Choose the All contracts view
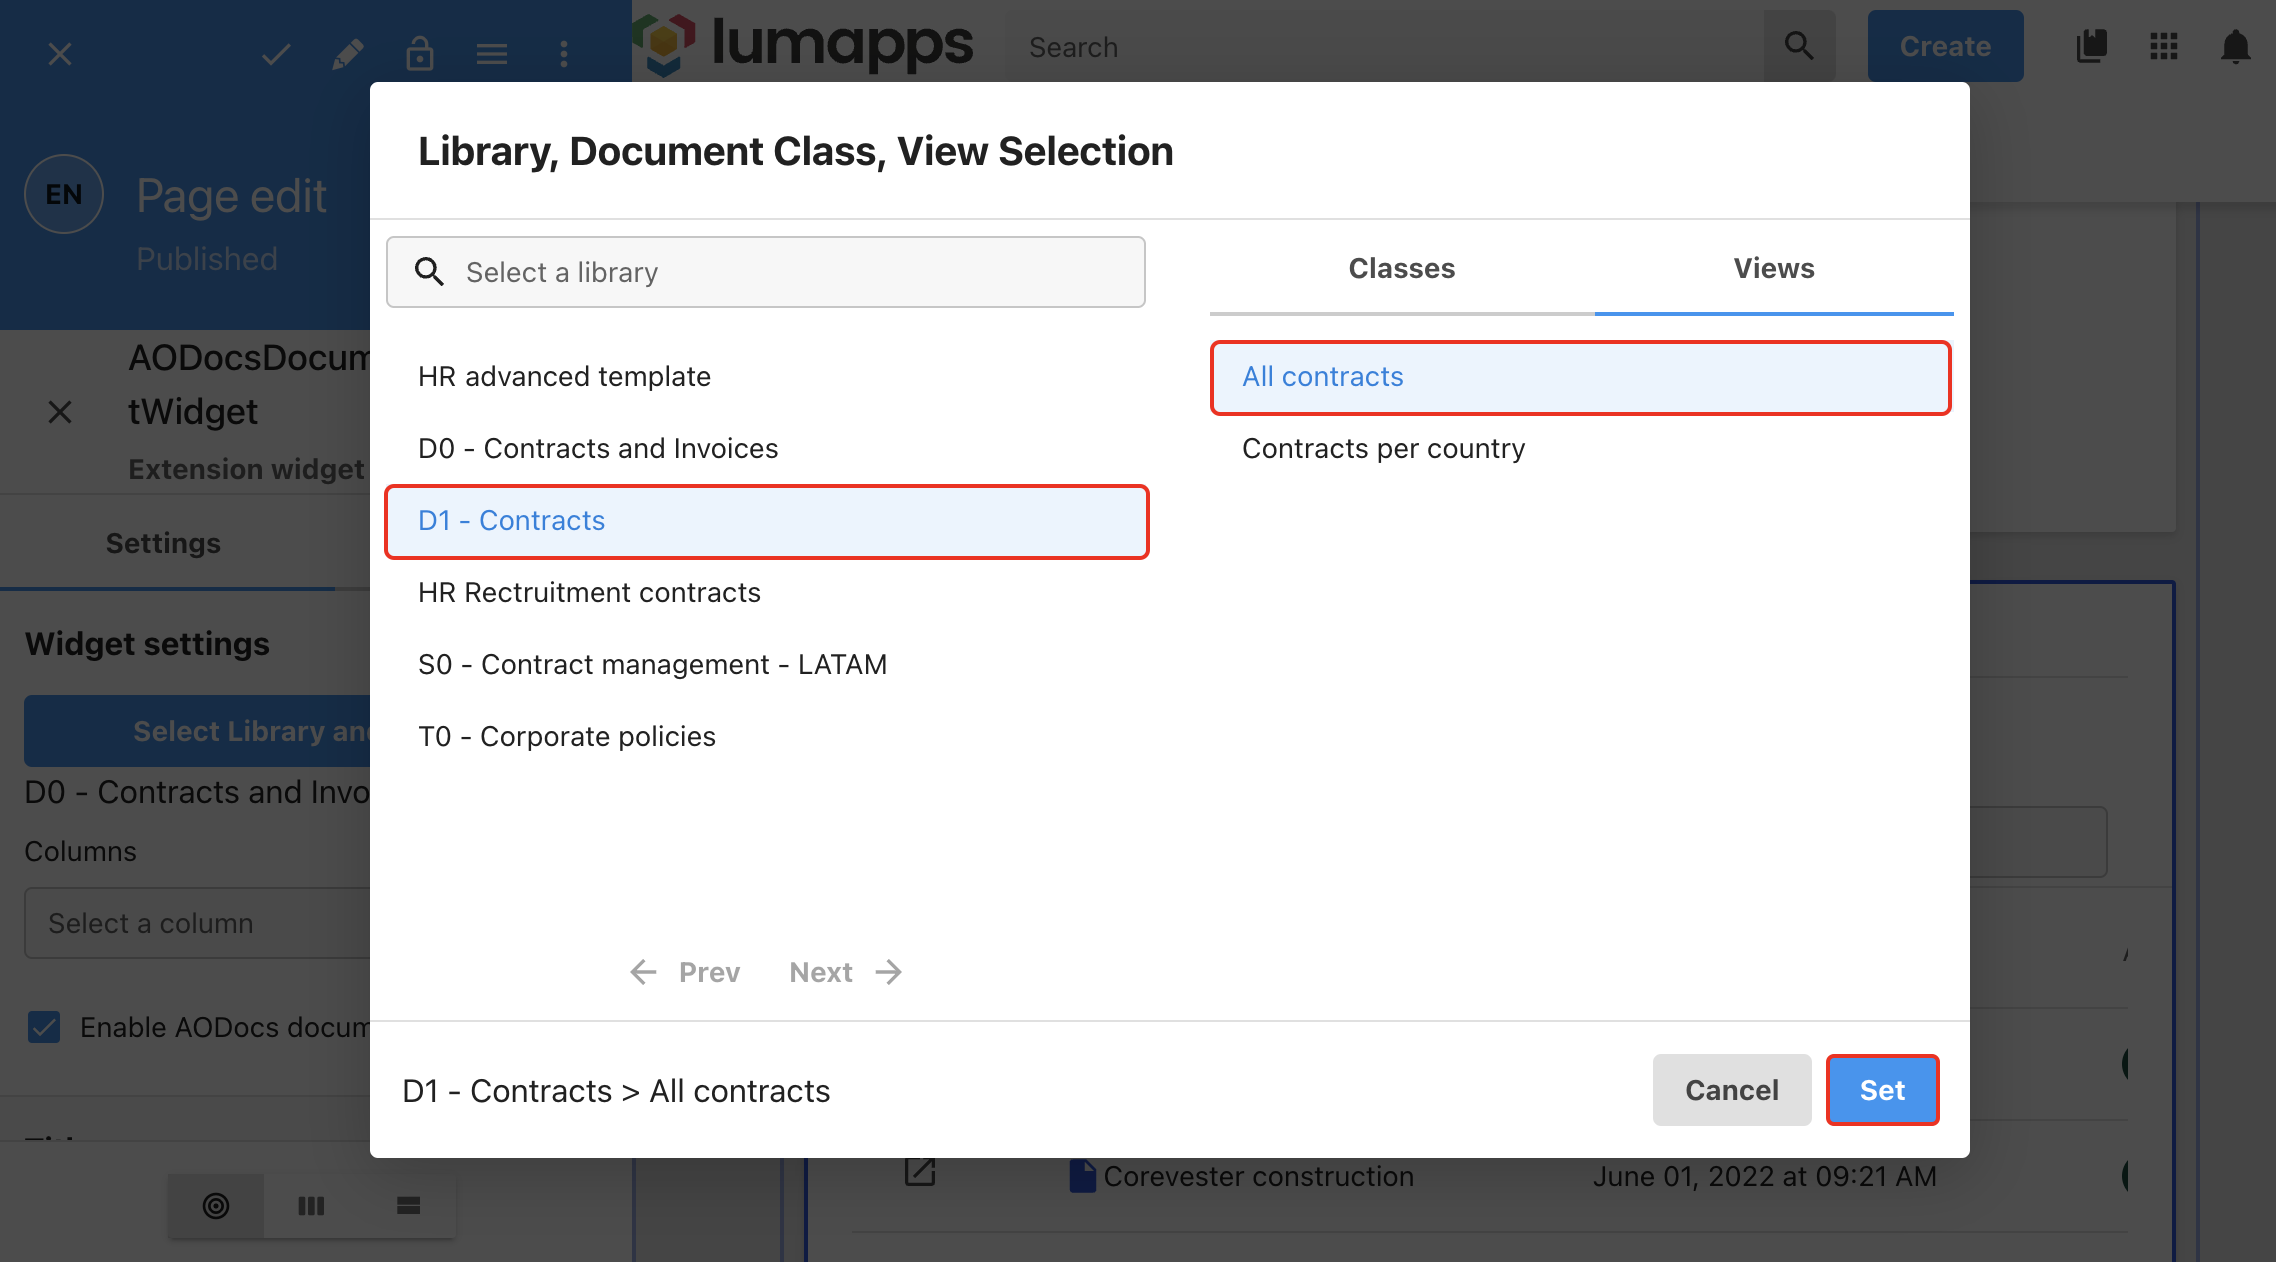The height and width of the screenshot is (1262, 2276). pyautogui.click(x=1580, y=377)
